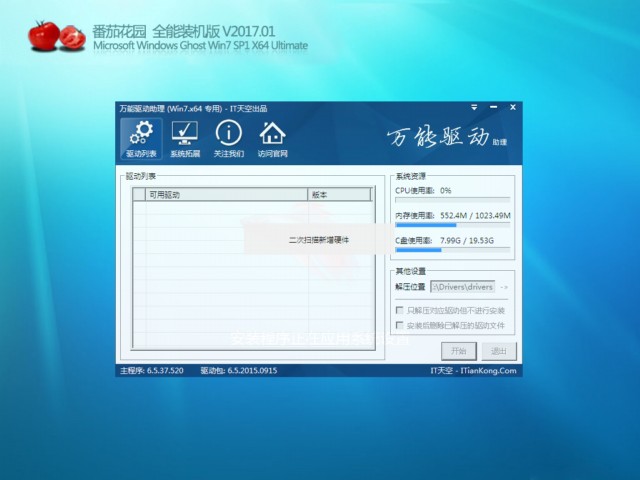This screenshot has height=480, width=640.
Task: Click the arrow beside the extract path
Action: click(x=504, y=288)
